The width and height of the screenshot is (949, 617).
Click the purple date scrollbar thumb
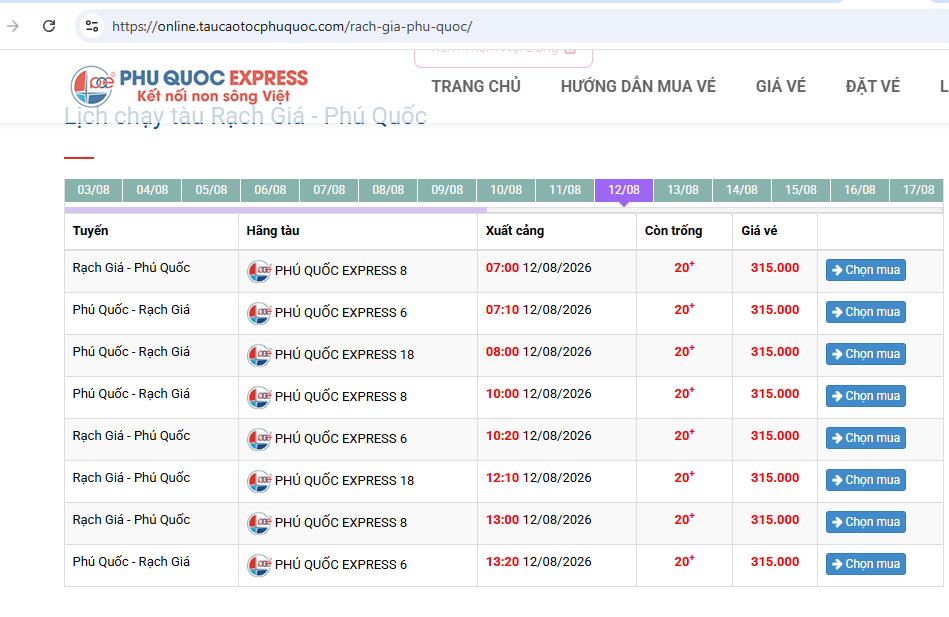(275, 210)
